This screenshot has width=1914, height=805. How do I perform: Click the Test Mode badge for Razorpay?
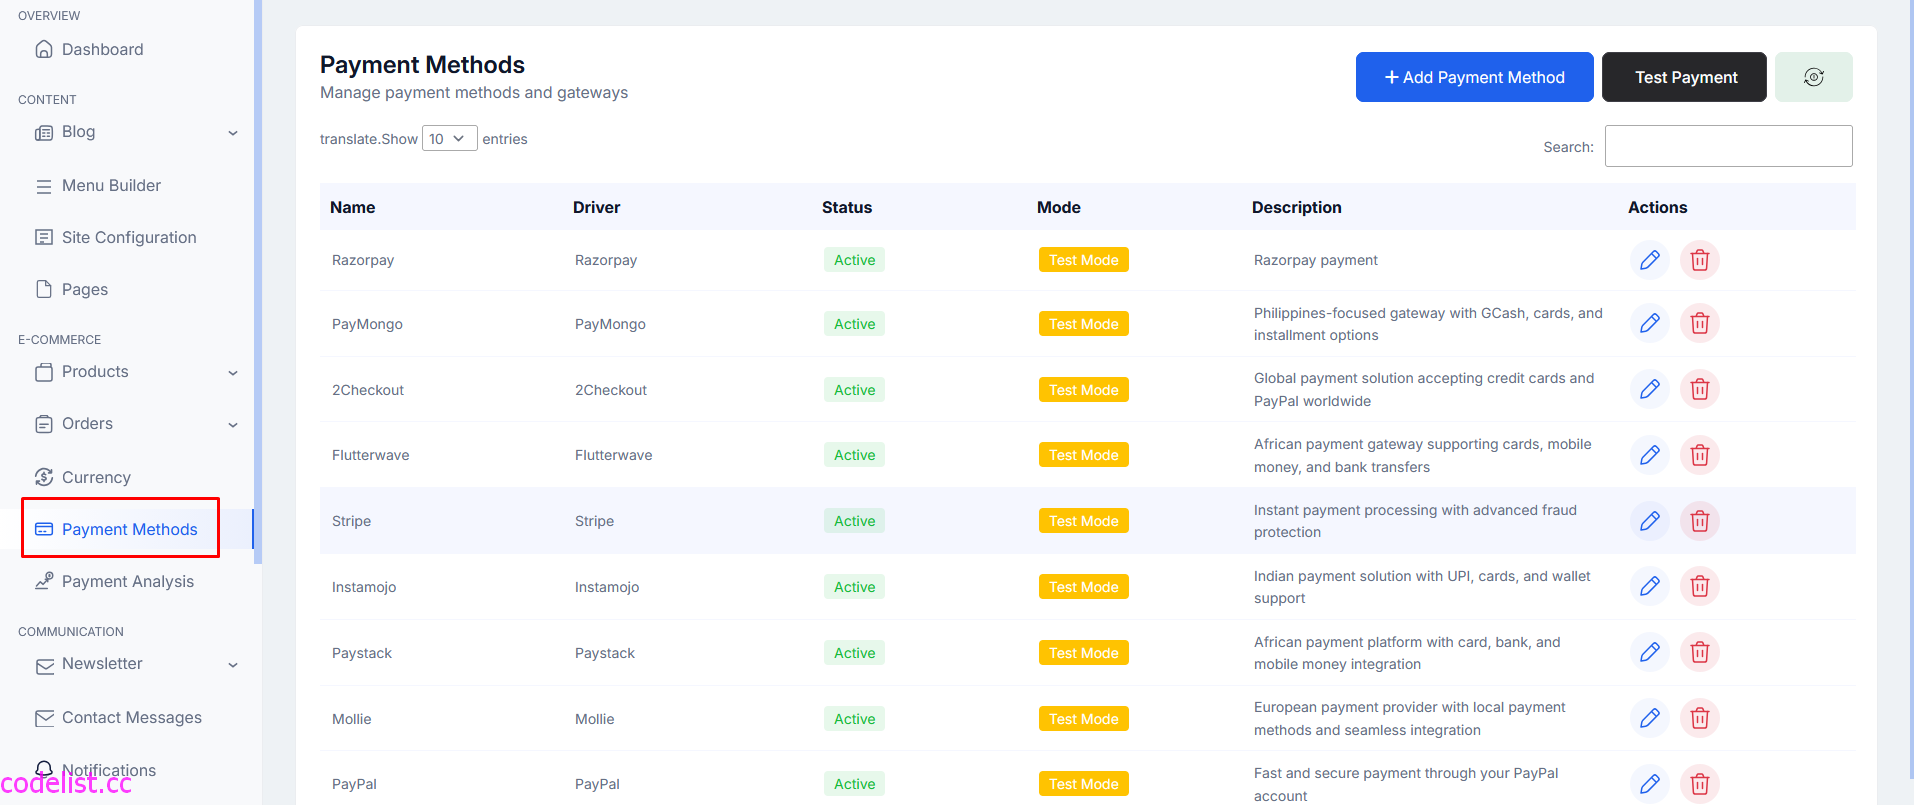1084,260
